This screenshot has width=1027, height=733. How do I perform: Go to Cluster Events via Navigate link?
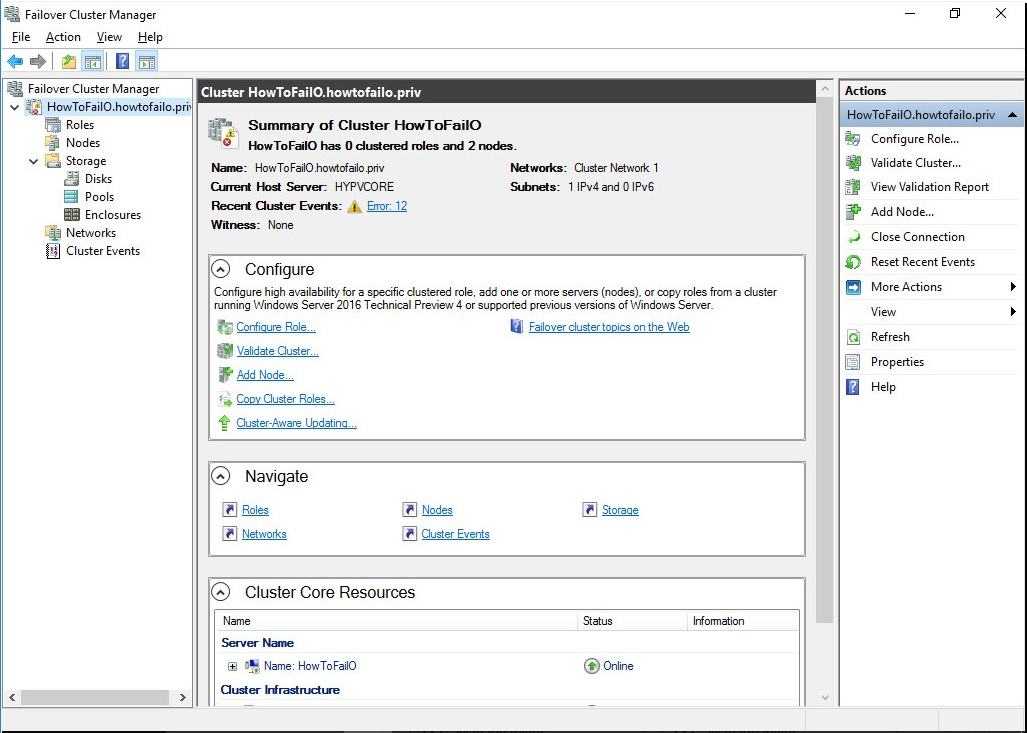point(455,535)
